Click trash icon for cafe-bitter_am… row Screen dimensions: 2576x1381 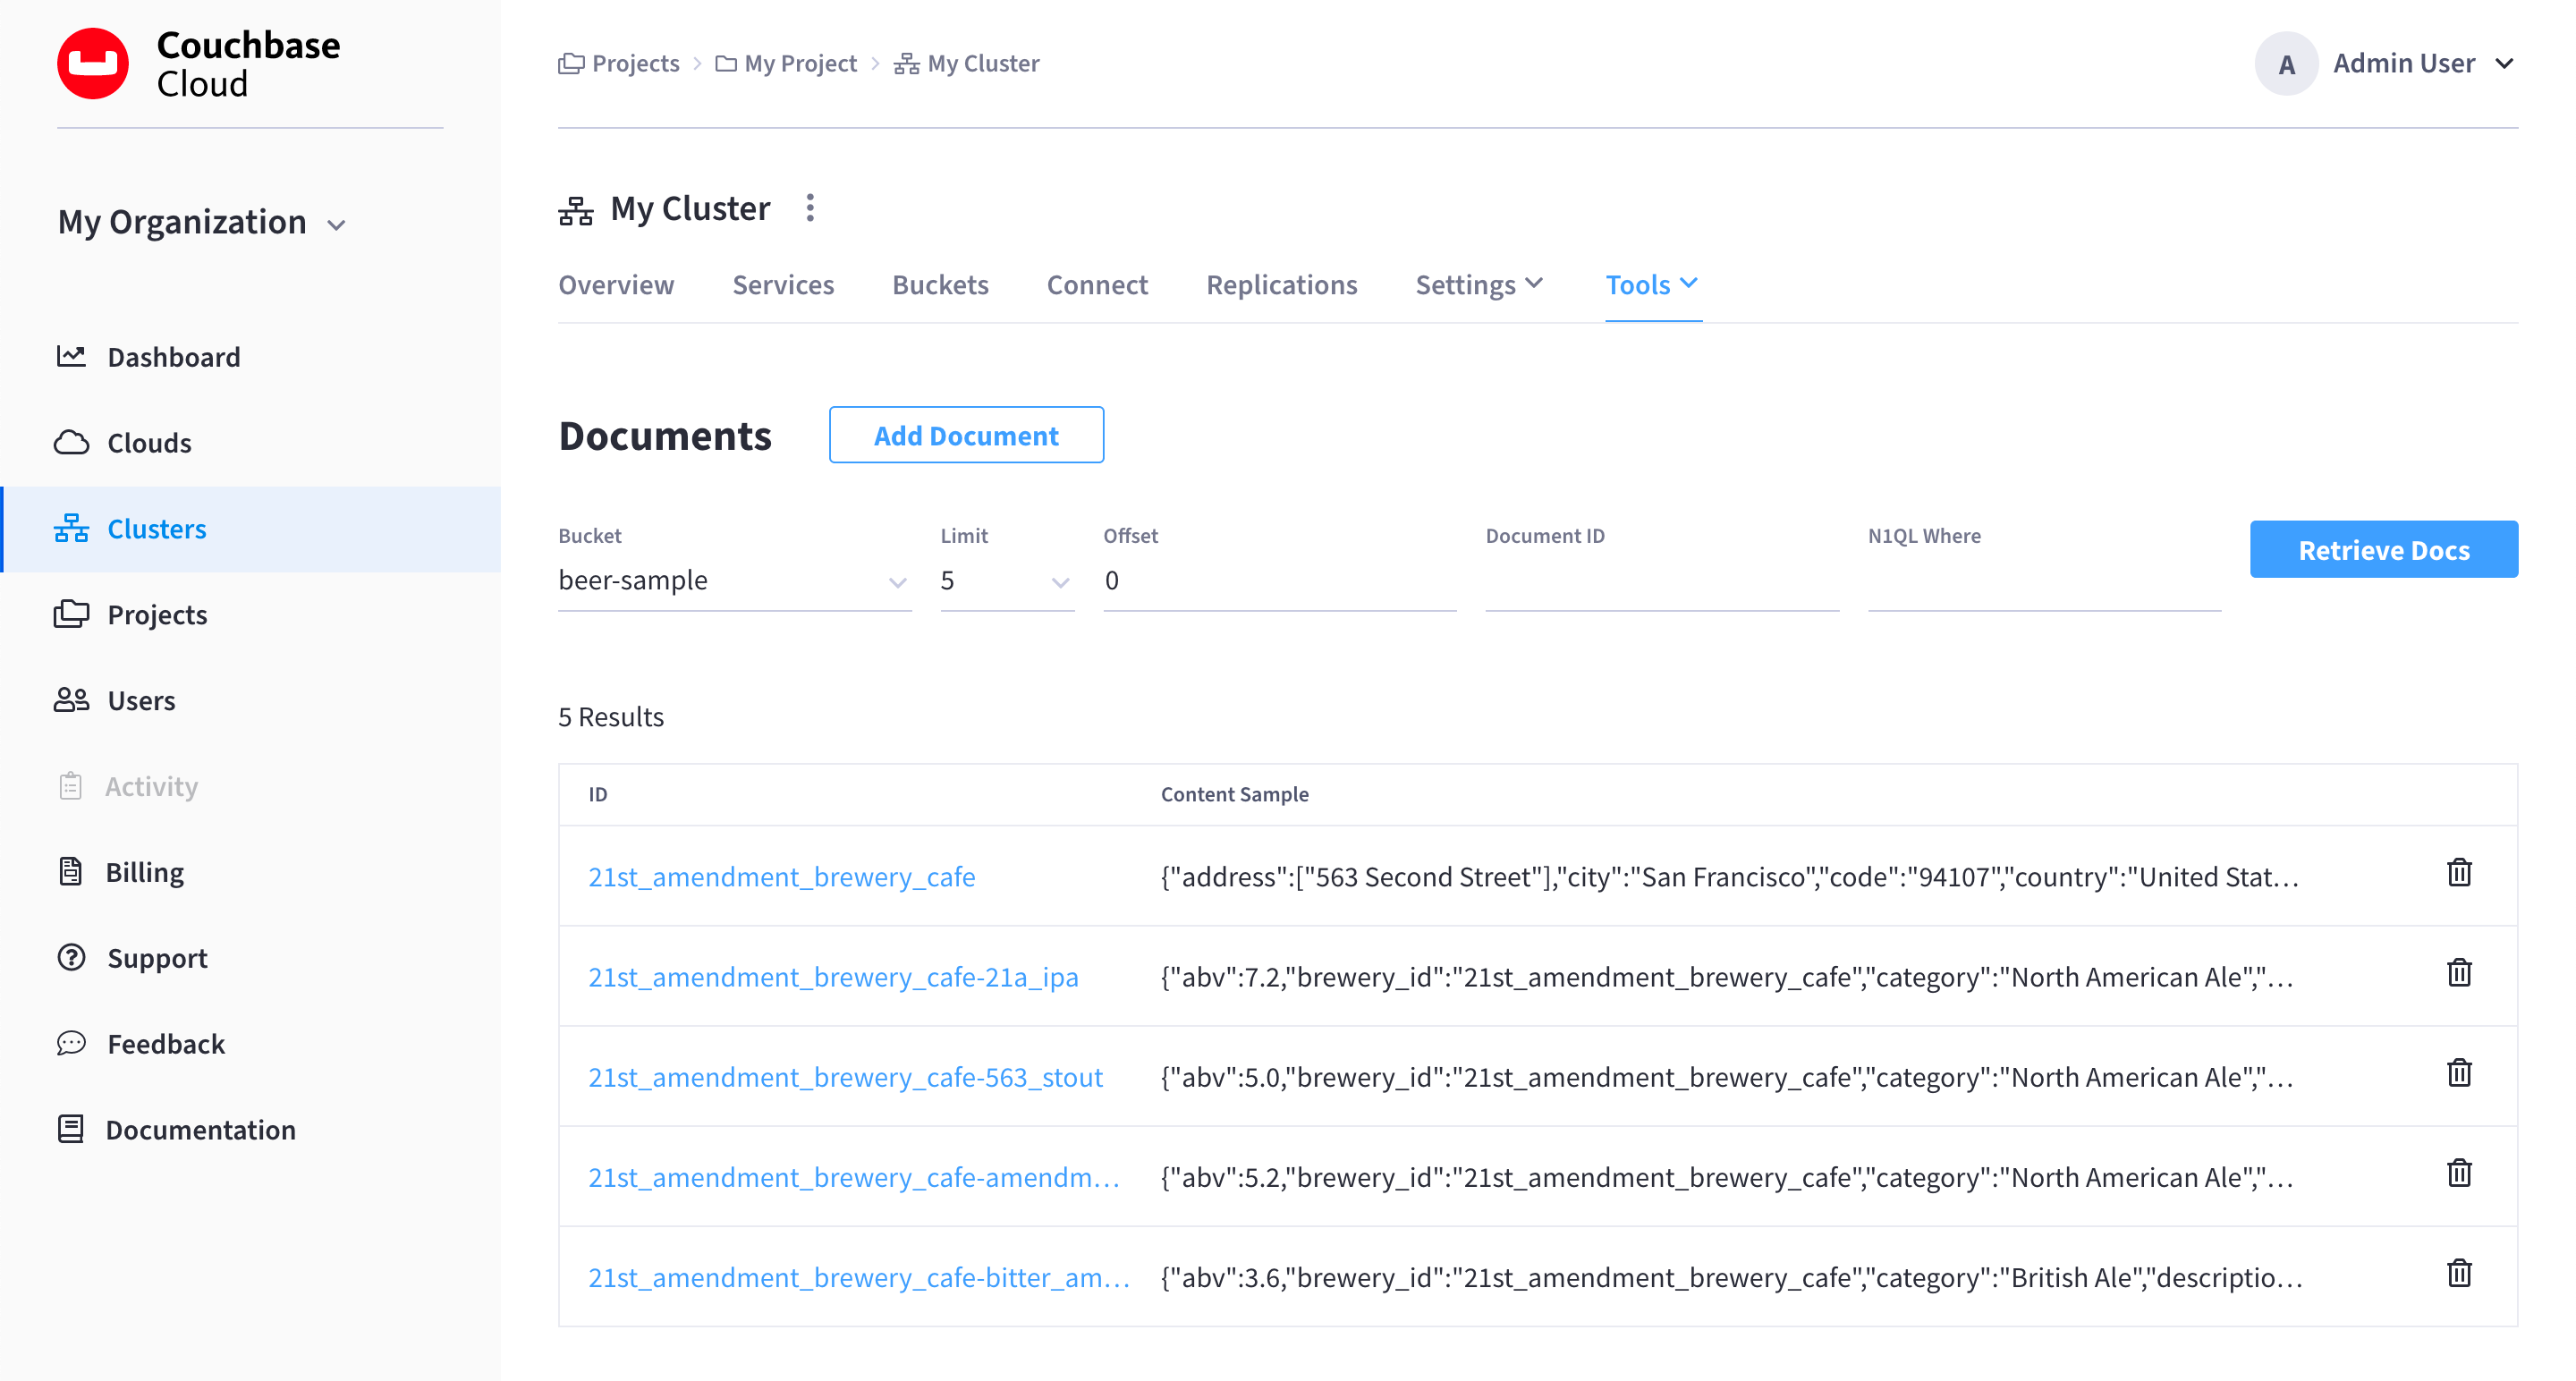click(x=2459, y=1273)
